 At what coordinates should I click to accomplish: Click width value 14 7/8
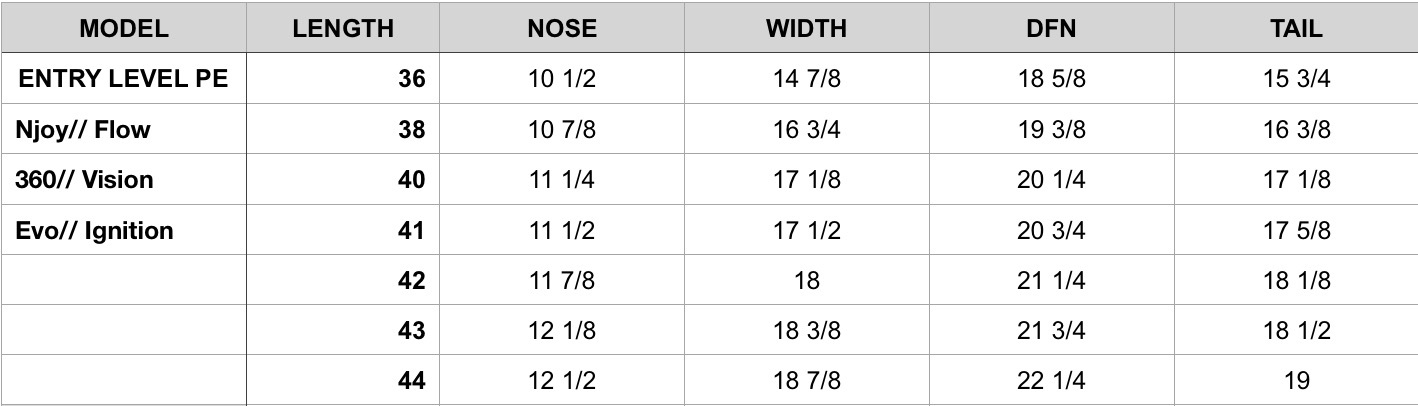(x=806, y=79)
